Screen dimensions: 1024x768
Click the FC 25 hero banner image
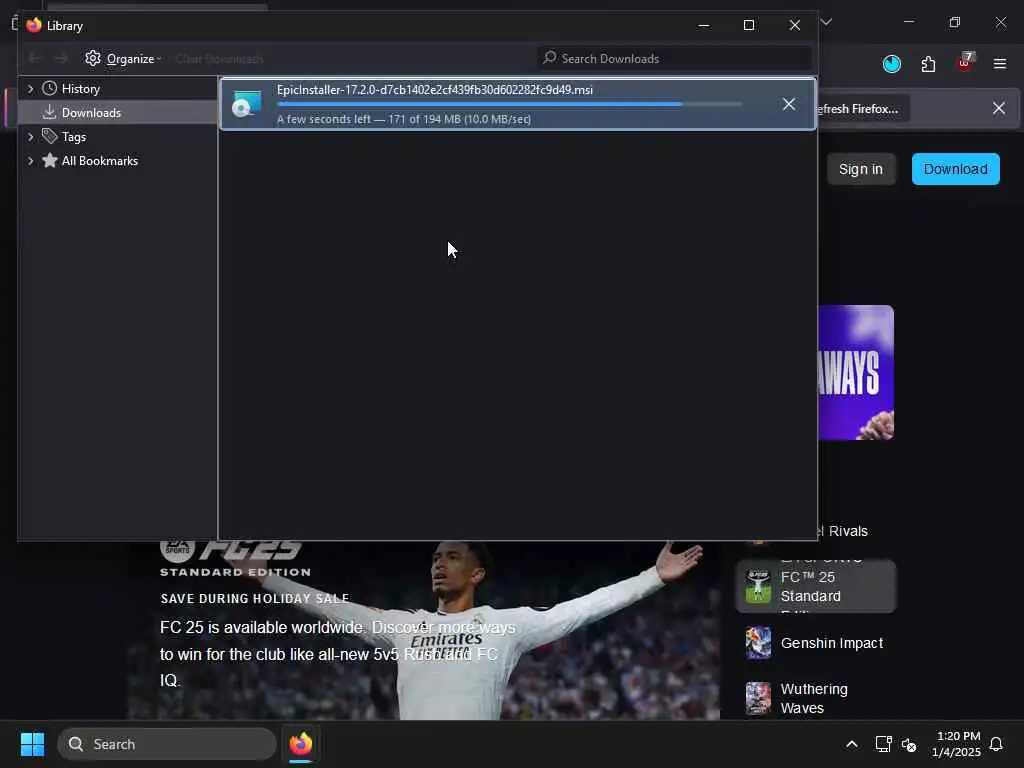click(x=424, y=630)
